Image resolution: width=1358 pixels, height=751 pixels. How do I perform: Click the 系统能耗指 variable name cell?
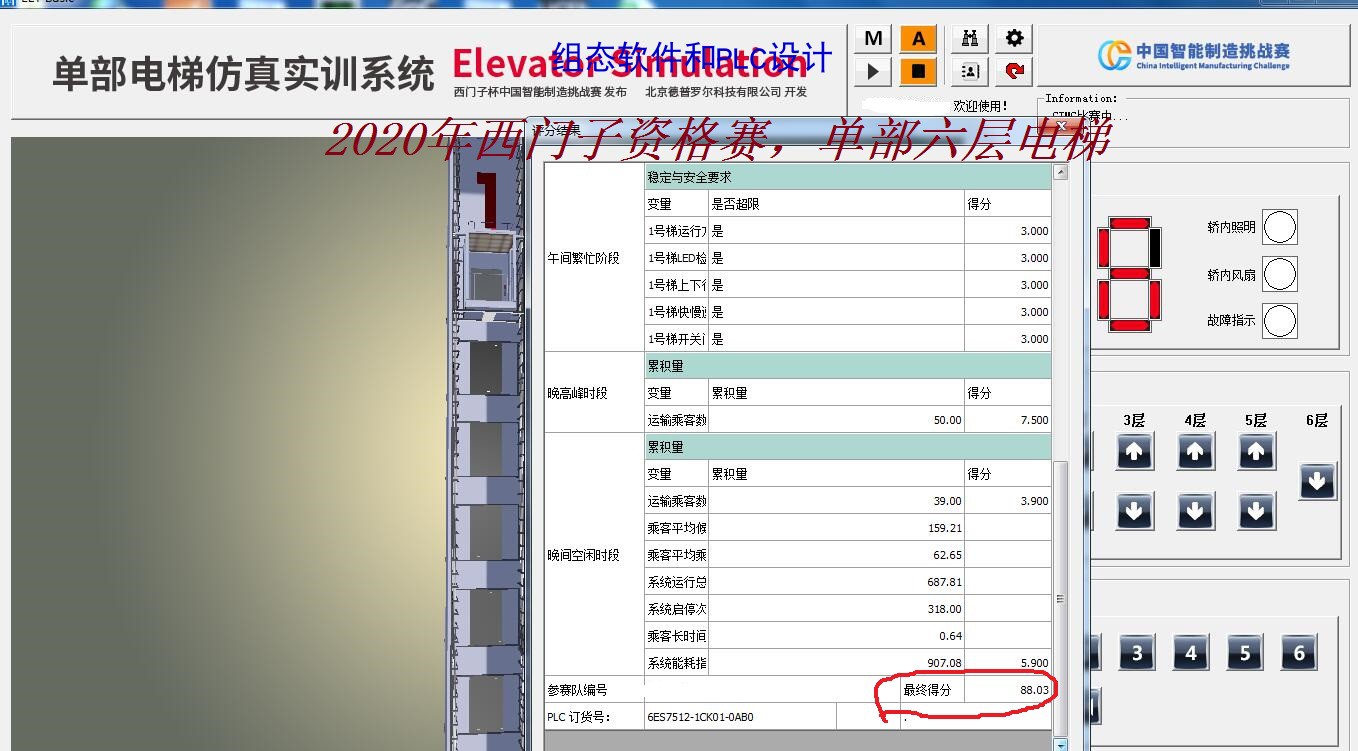tap(677, 663)
